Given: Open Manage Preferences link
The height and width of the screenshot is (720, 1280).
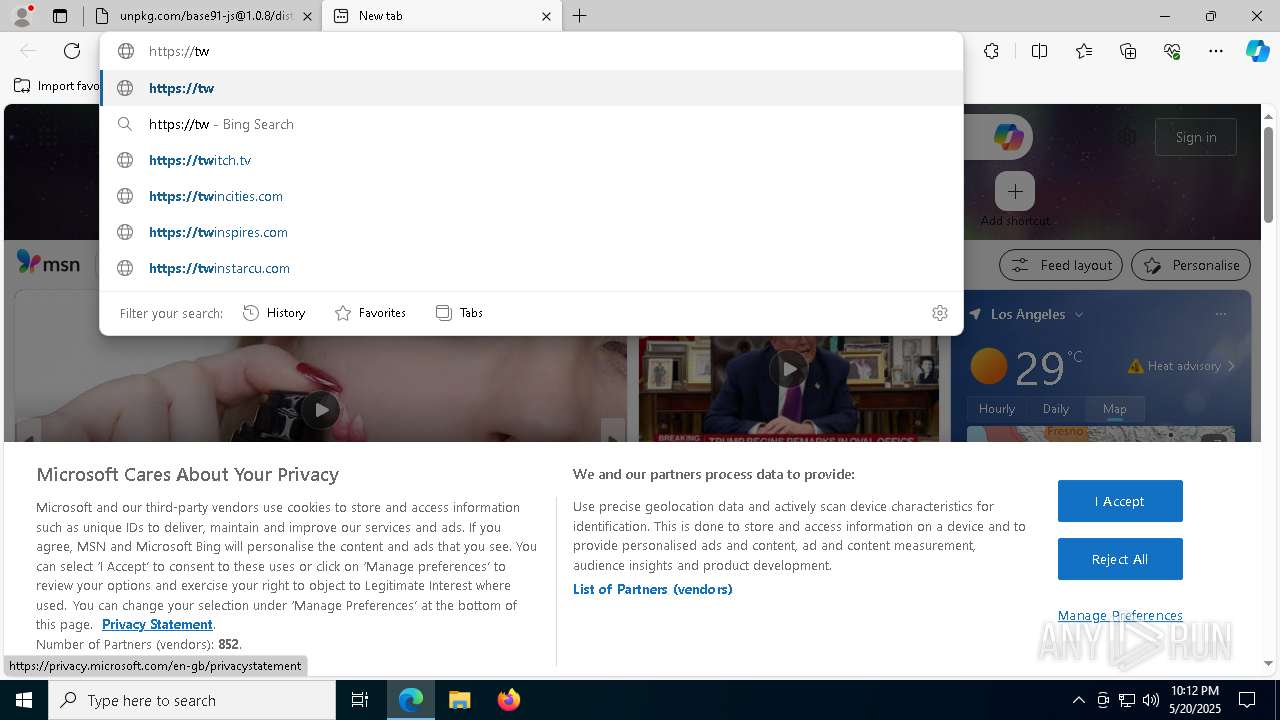Looking at the screenshot, I should [1120, 616].
